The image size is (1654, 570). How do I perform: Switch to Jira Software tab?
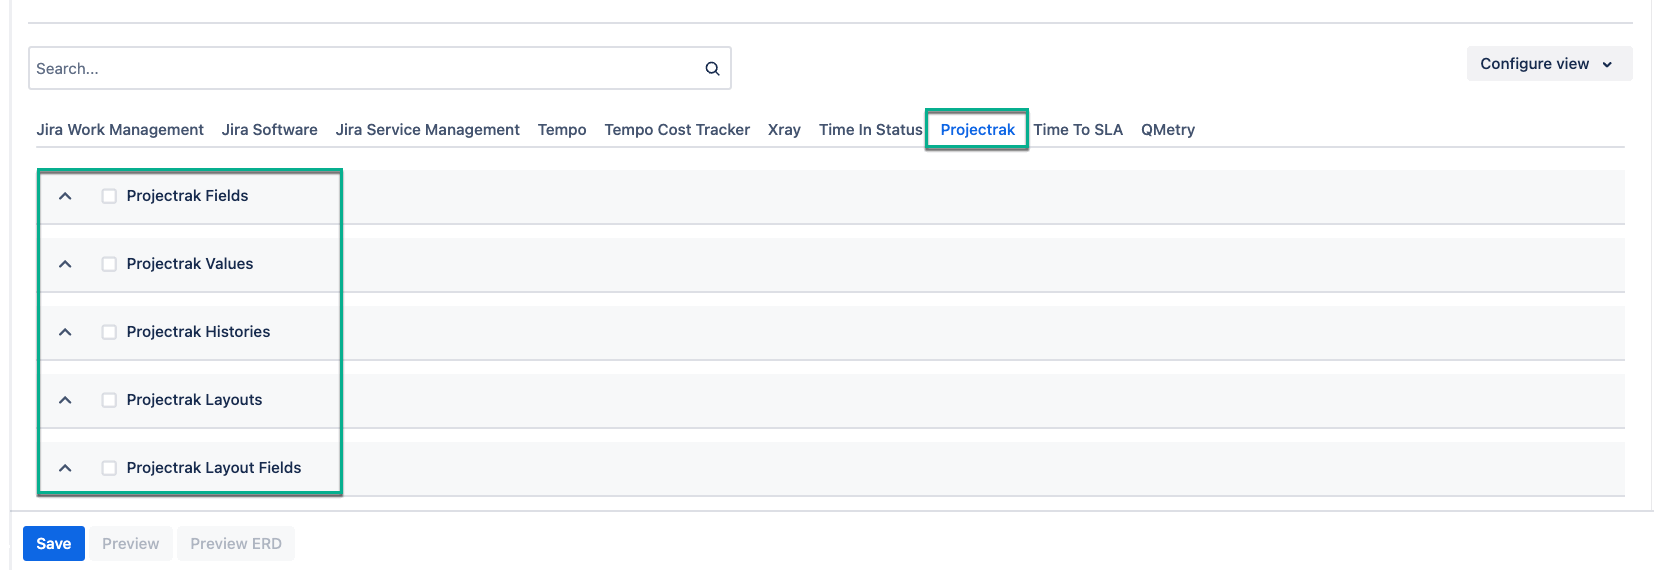coord(270,130)
